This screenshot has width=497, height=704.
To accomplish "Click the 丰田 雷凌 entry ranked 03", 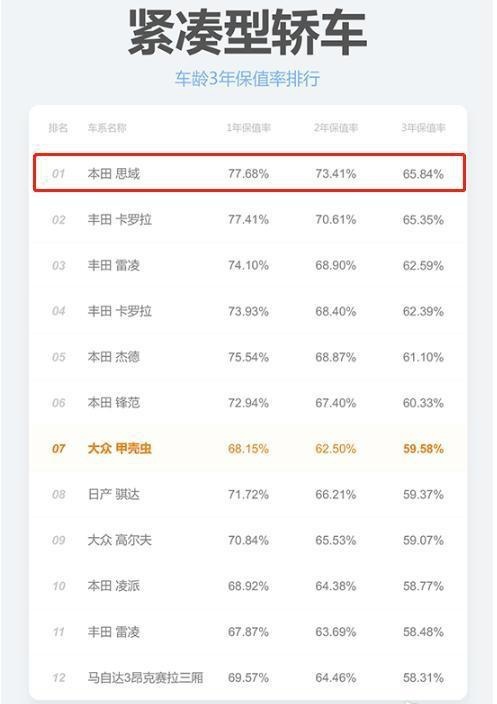I will click(114, 265).
